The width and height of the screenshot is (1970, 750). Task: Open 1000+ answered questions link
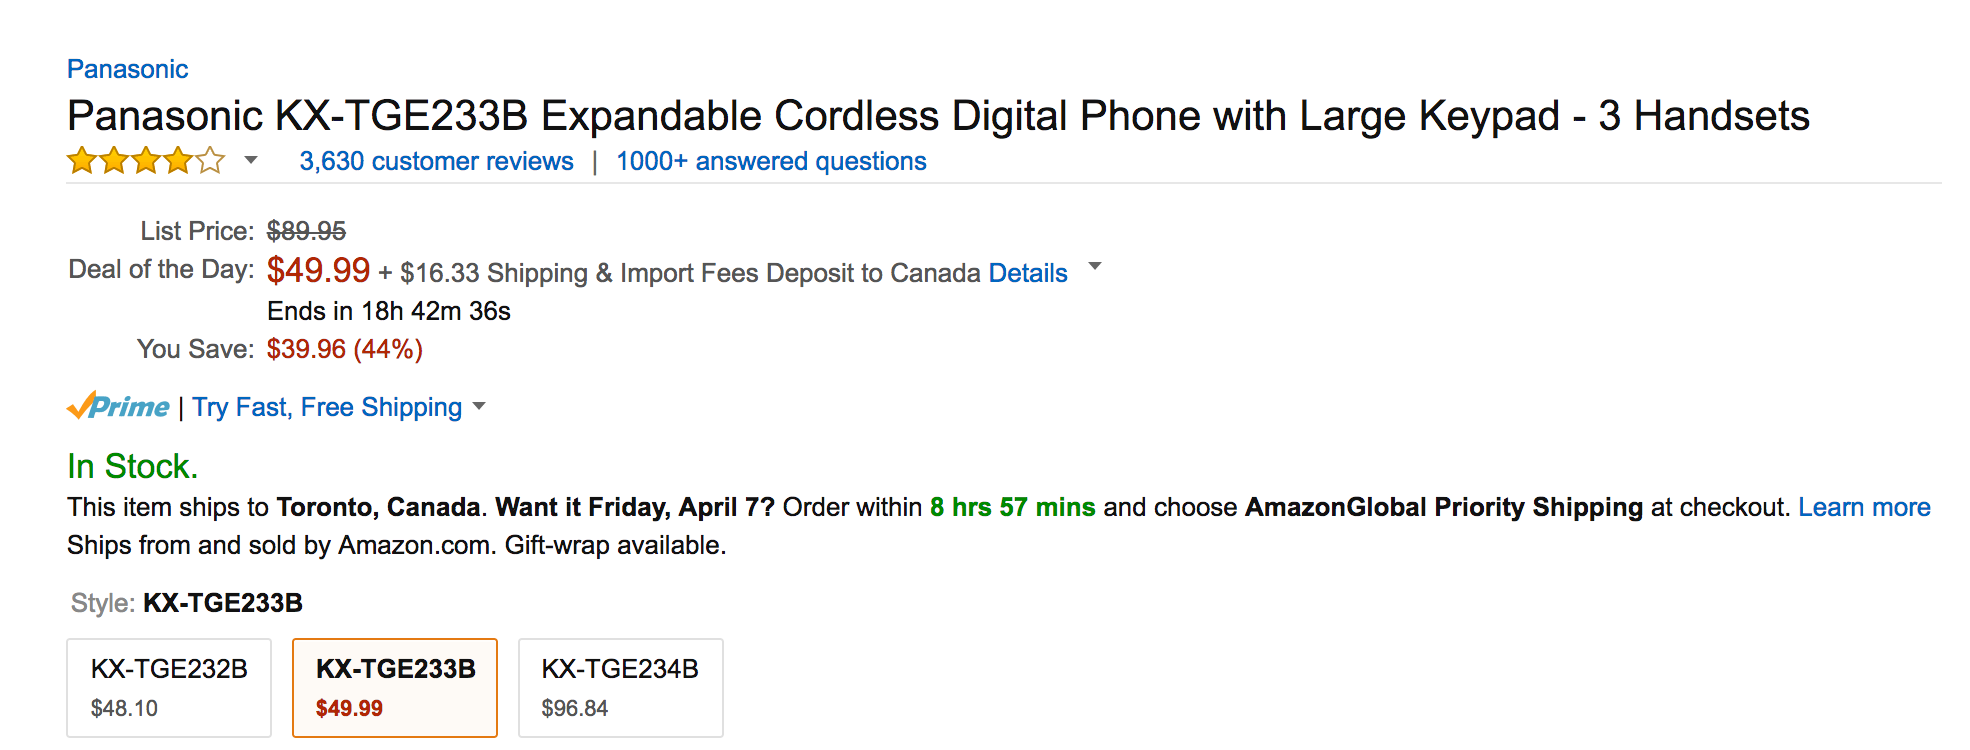pos(771,161)
